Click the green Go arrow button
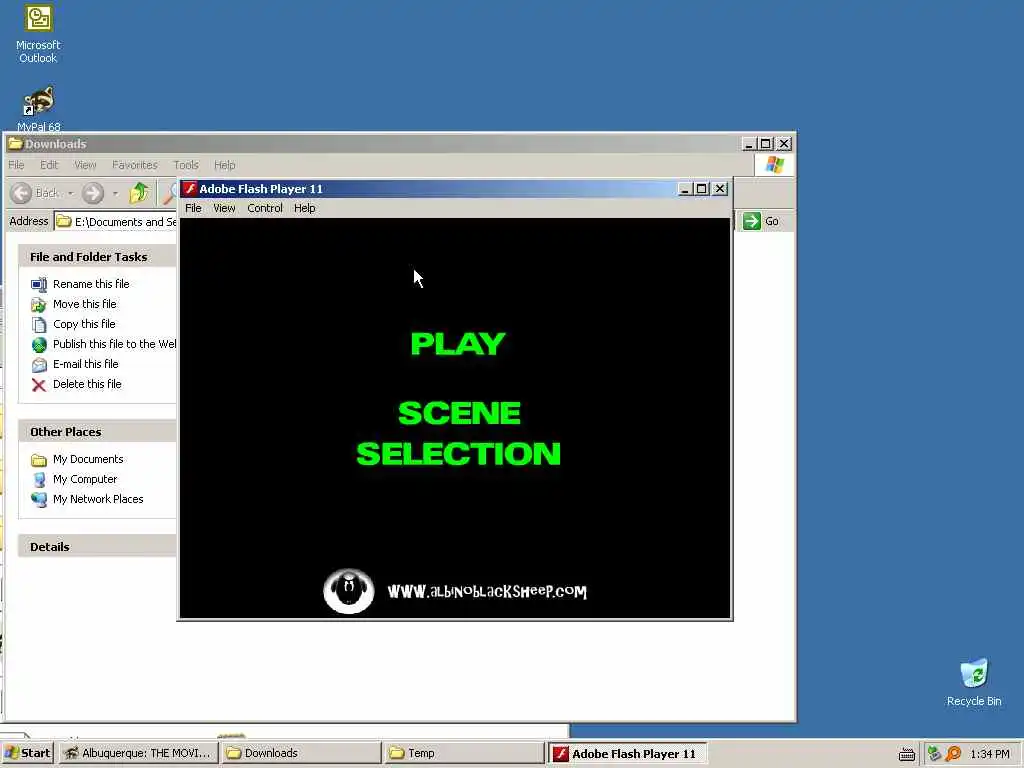The width and height of the screenshot is (1024, 768). (x=752, y=221)
